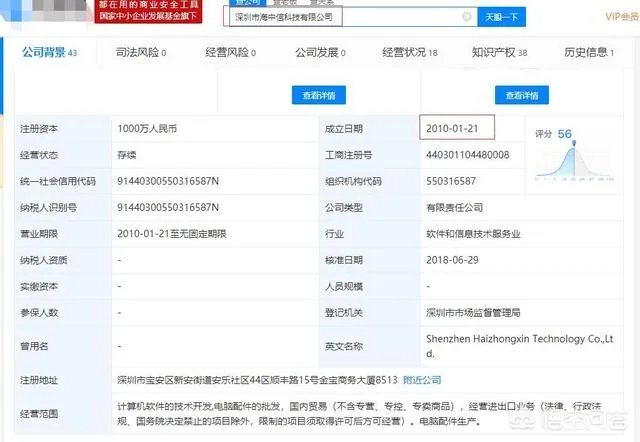Click the 行业 label cell
Screen dimensions: 640x442
coord(369,234)
